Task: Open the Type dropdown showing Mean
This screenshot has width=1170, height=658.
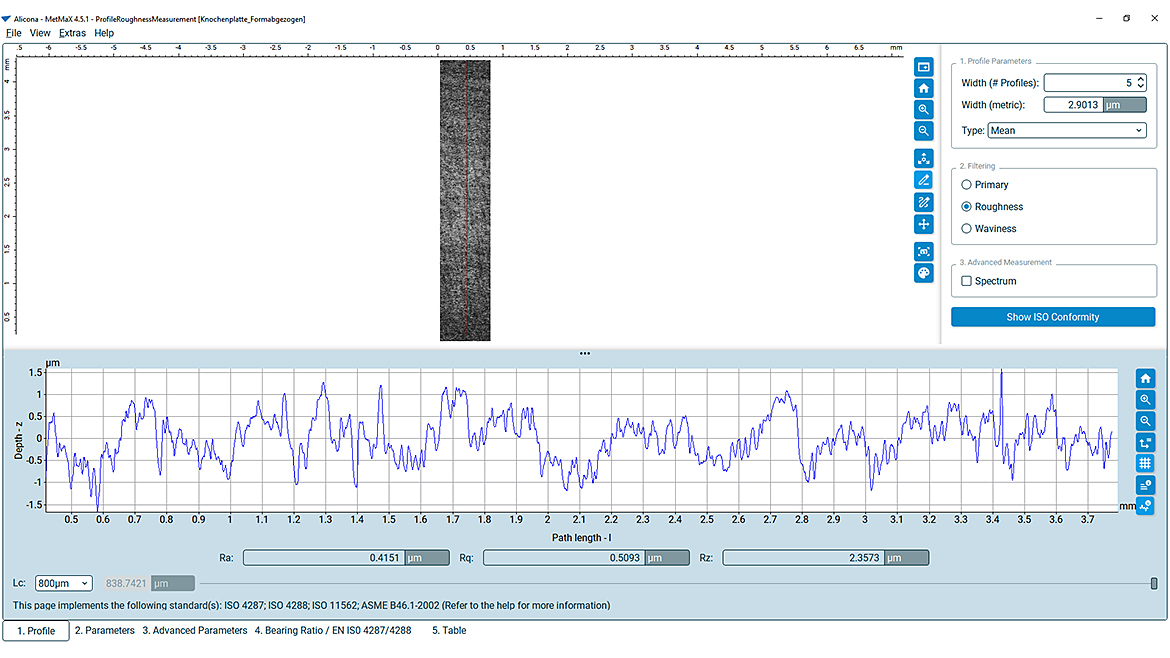Action: point(1067,131)
